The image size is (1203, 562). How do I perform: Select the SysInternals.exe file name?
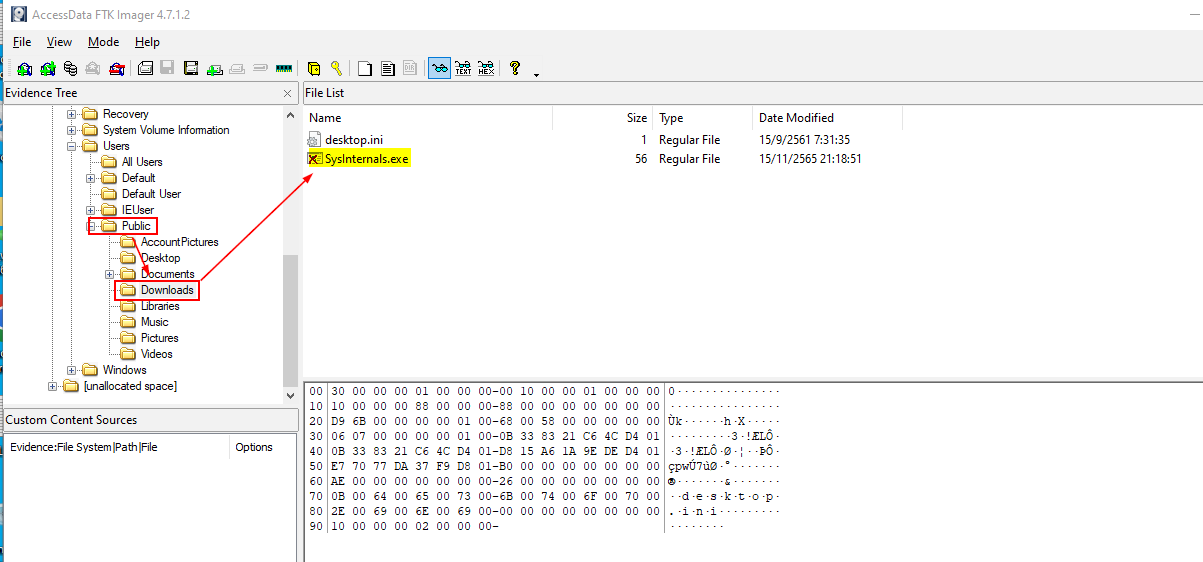coord(367,159)
